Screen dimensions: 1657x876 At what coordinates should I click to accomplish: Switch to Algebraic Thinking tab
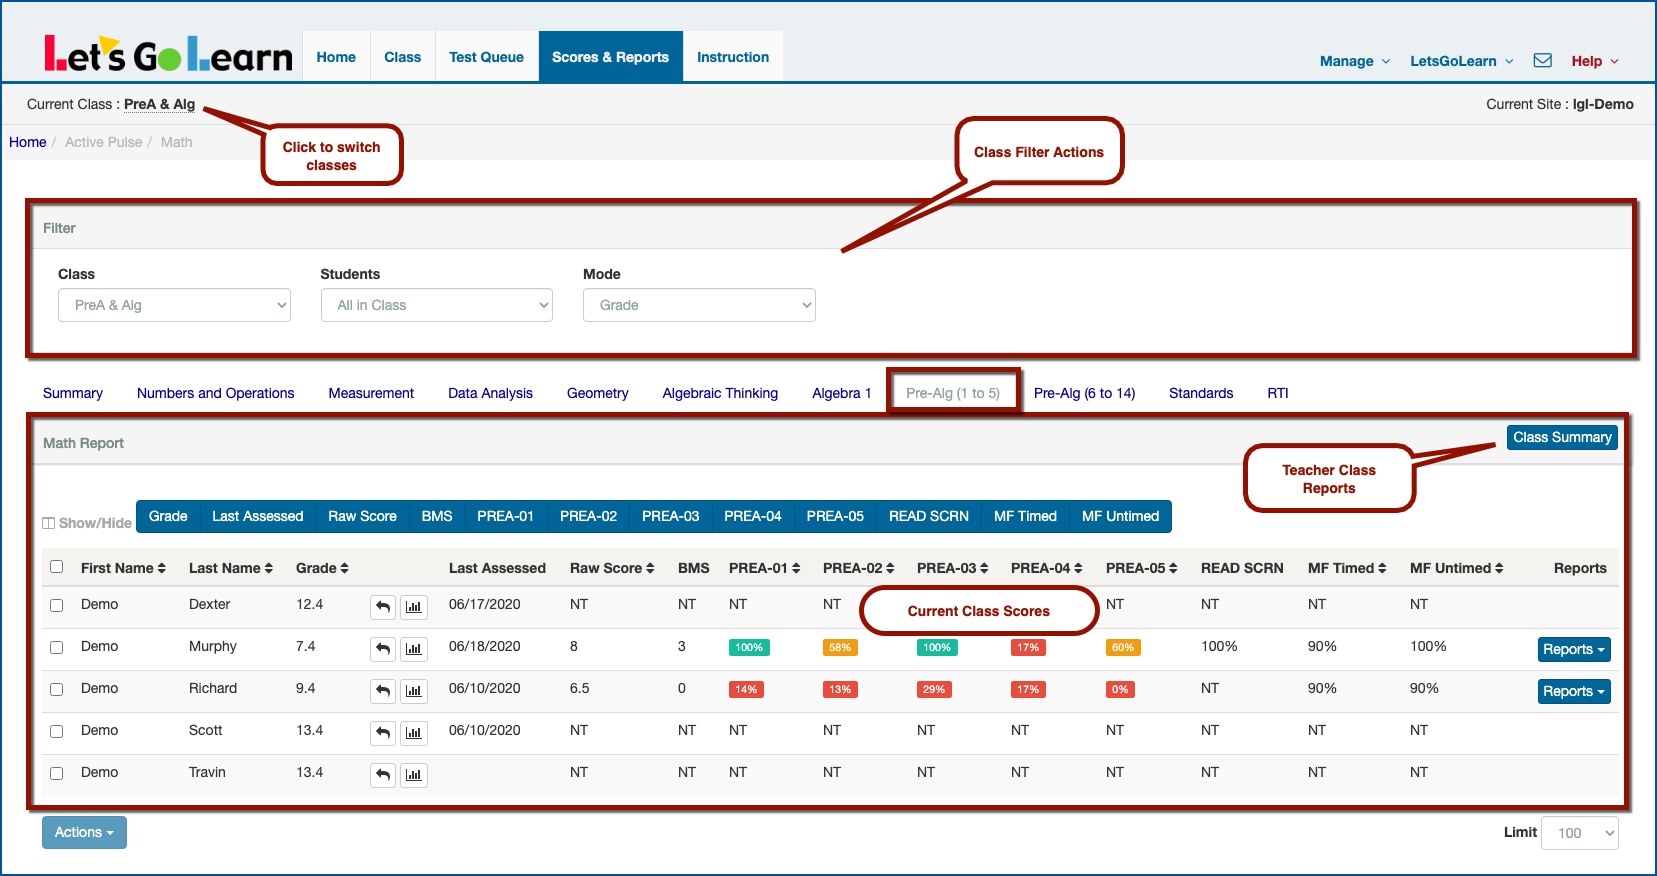click(720, 393)
